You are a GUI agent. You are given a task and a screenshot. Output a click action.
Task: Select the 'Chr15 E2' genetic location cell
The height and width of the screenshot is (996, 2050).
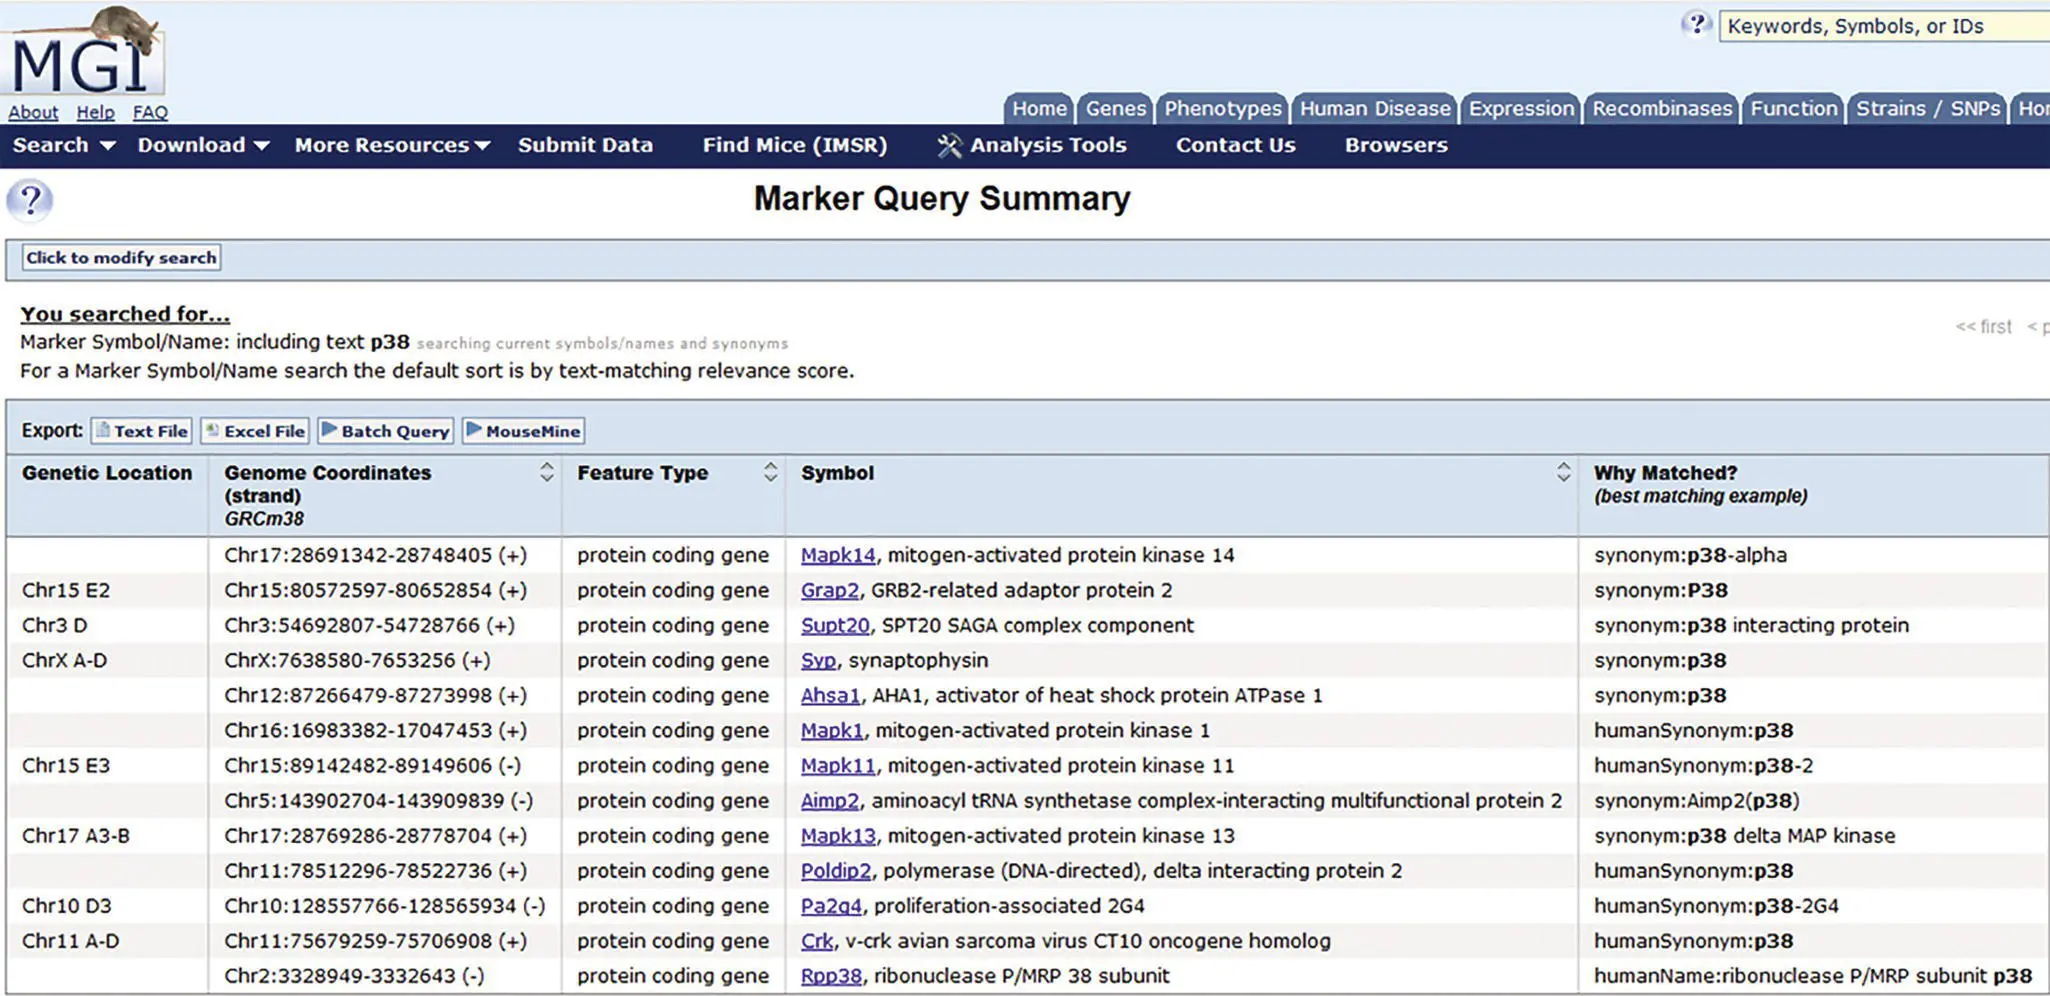pyautogui.click(x=66, y=590)
